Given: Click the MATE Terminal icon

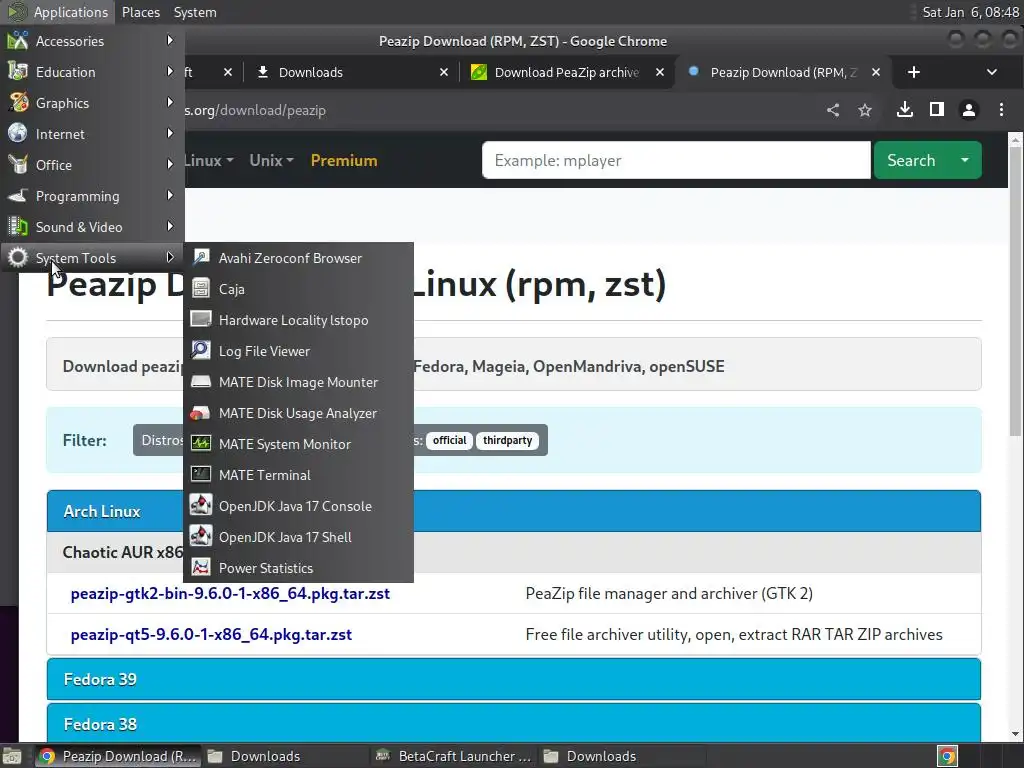Looking at the screenshot, I should [x=200, y=474].
